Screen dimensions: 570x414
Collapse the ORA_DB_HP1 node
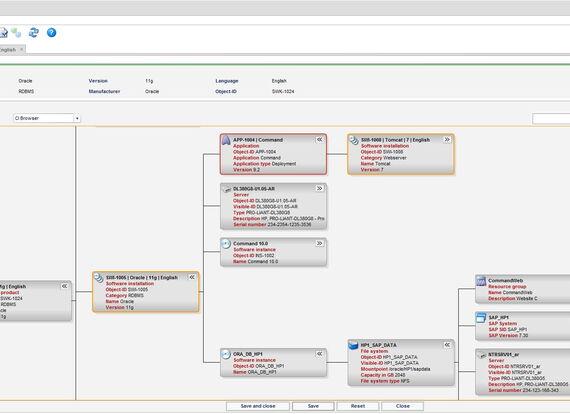click(x=320, y=354)
